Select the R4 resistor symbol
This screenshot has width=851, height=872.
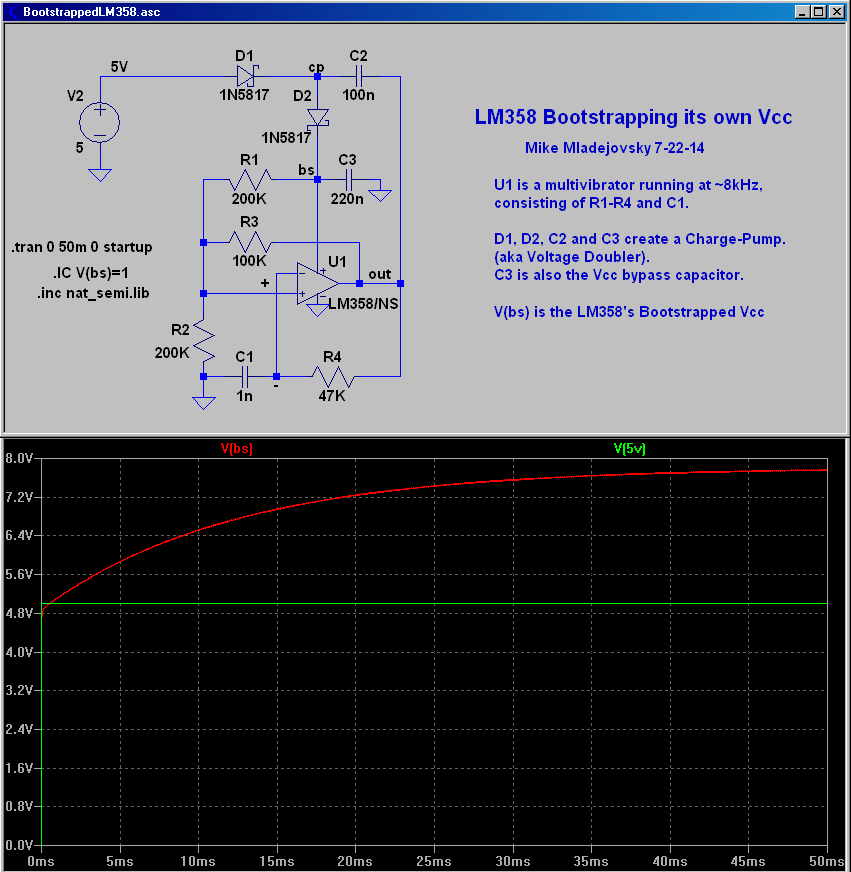332,376
